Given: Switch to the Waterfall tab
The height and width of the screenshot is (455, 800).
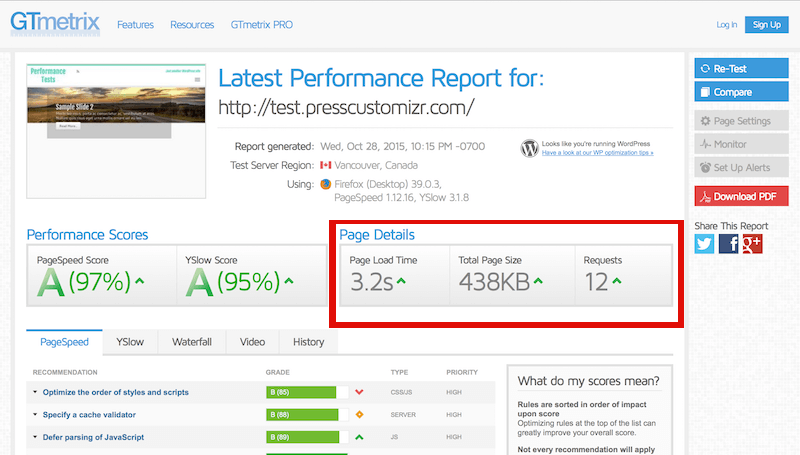Looking at the screenshot, I should point(192,342).
